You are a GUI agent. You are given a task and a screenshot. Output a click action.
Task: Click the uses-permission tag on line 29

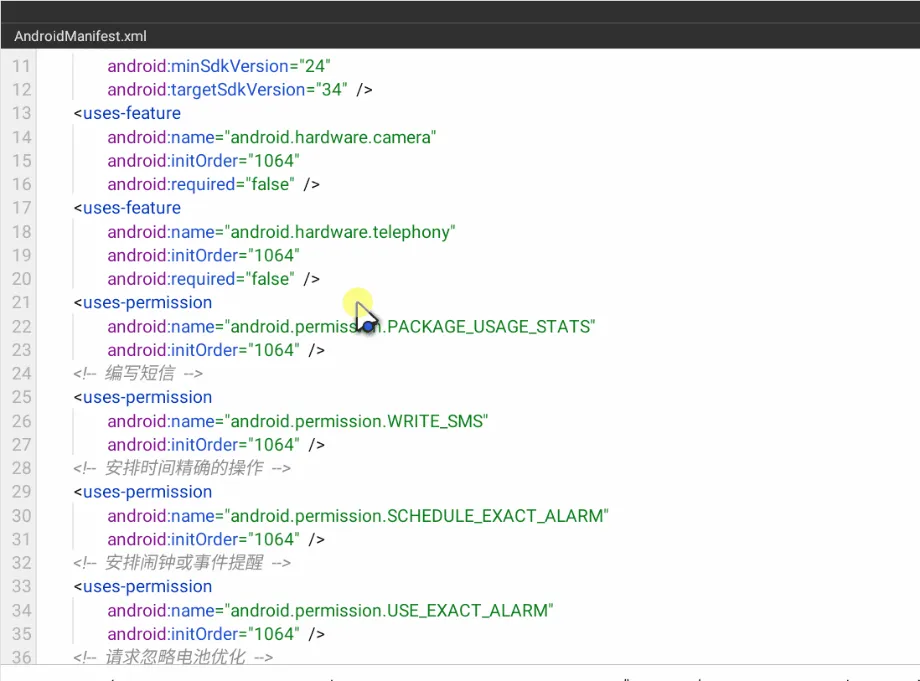point(143,492)
